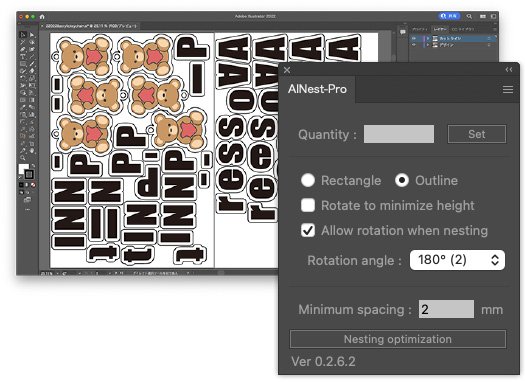This screenshot has width=525, height=382.
Task: Click the Nesting optimization button
Action: (398, 339)
